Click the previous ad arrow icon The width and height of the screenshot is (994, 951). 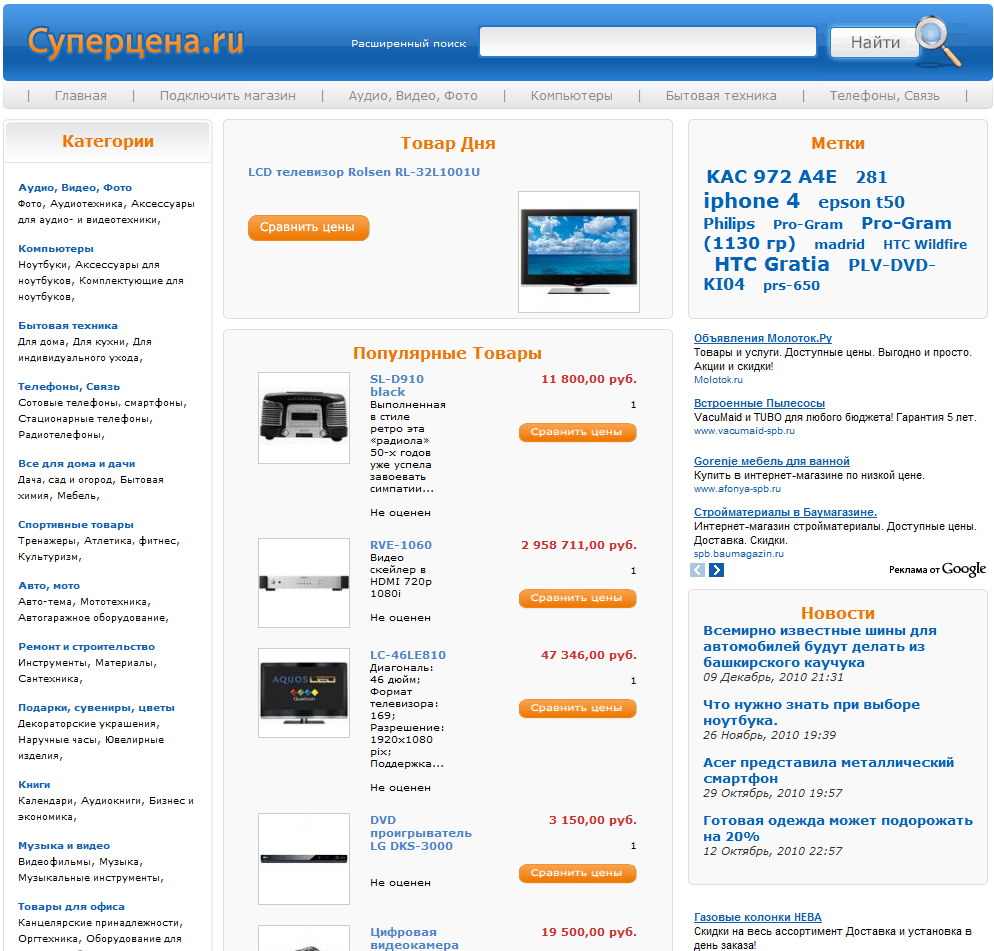point(697,570)
